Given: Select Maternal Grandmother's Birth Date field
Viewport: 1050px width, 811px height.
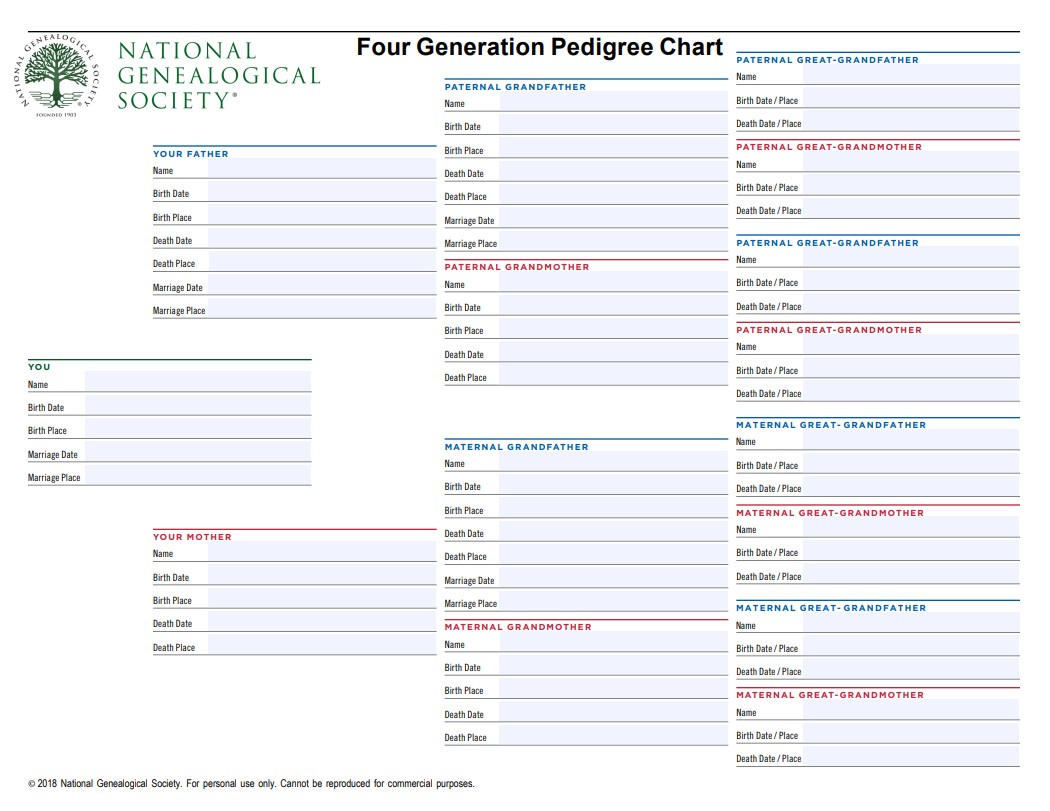Looking at the screenshot, I should [613, 665].
